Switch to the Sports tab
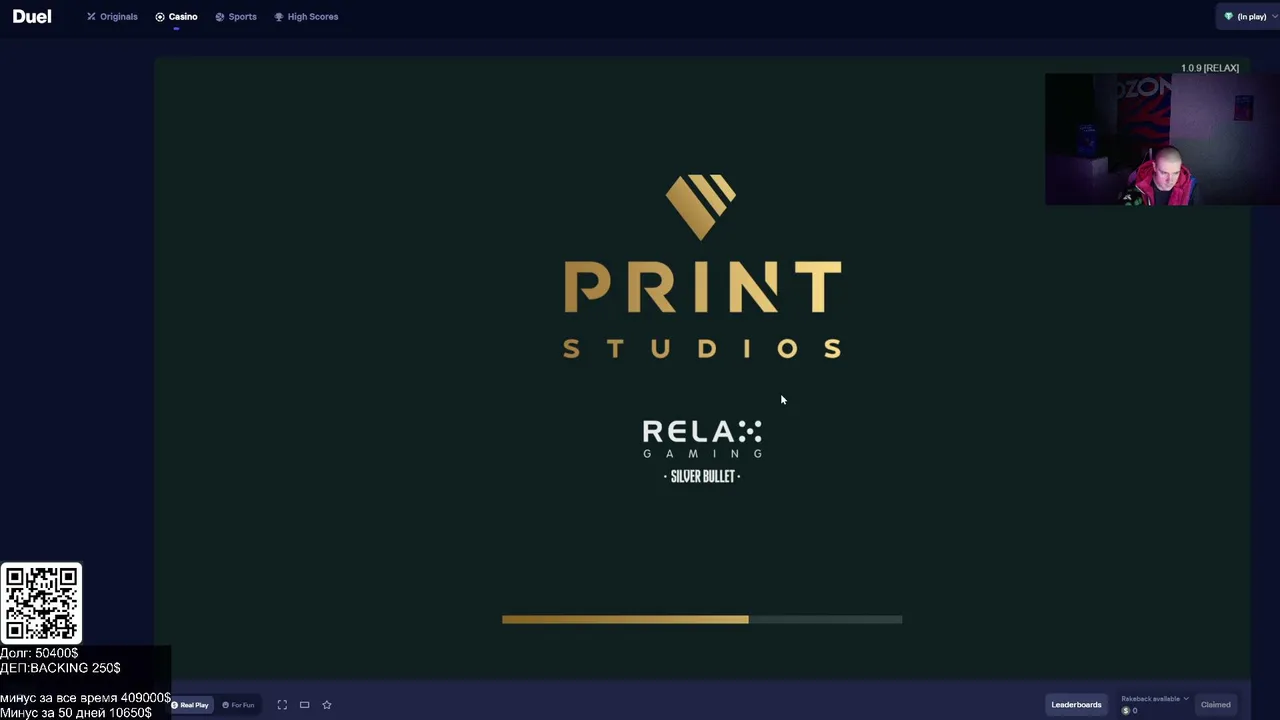The height and width of the screenshot is (720, 1280). click(236, 17)
